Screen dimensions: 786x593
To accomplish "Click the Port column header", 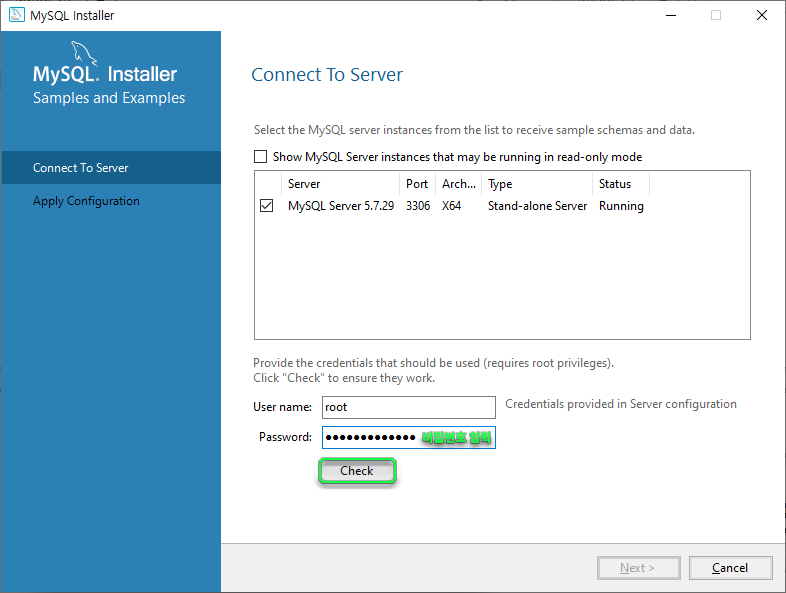I will pos(417,184).
